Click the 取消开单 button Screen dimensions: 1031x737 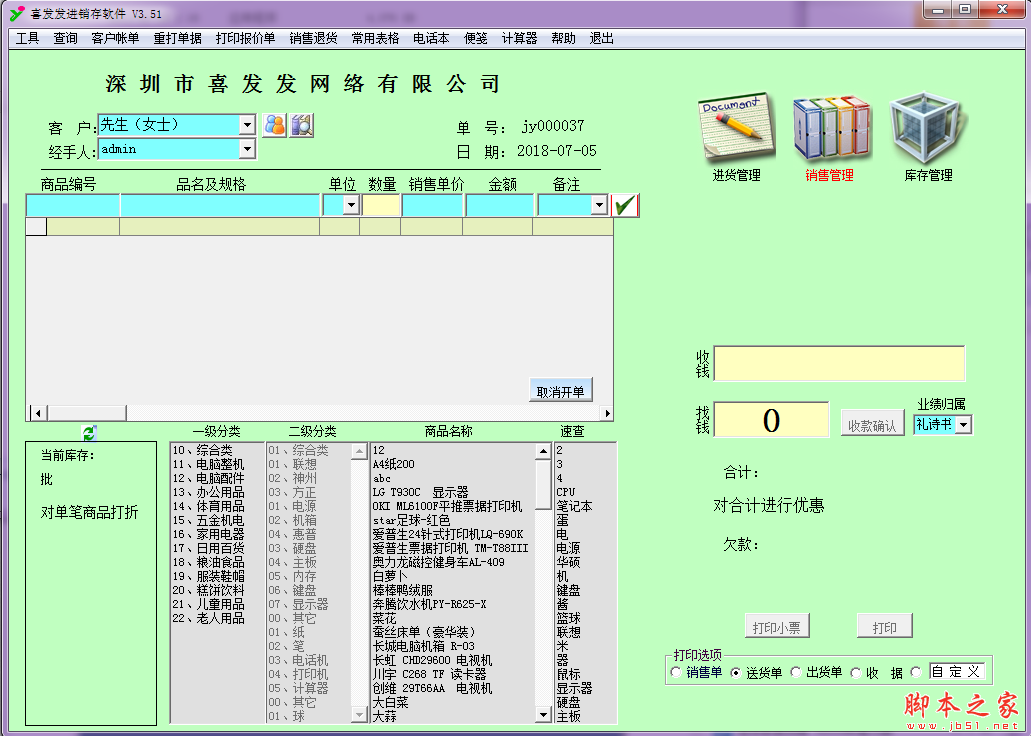click(559, 391)
